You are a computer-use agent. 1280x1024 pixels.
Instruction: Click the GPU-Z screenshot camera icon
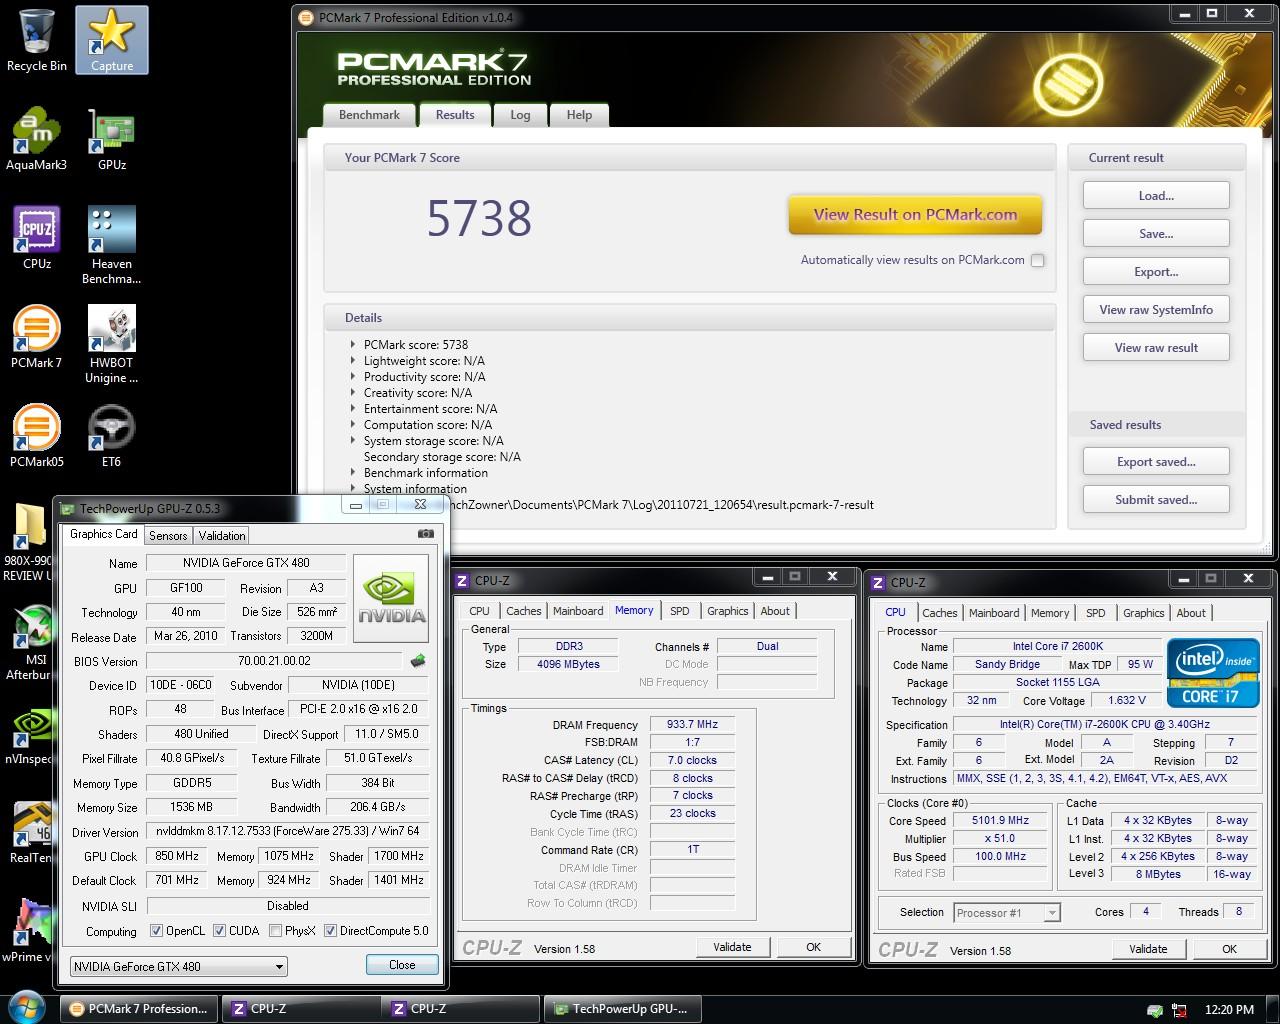426,534
